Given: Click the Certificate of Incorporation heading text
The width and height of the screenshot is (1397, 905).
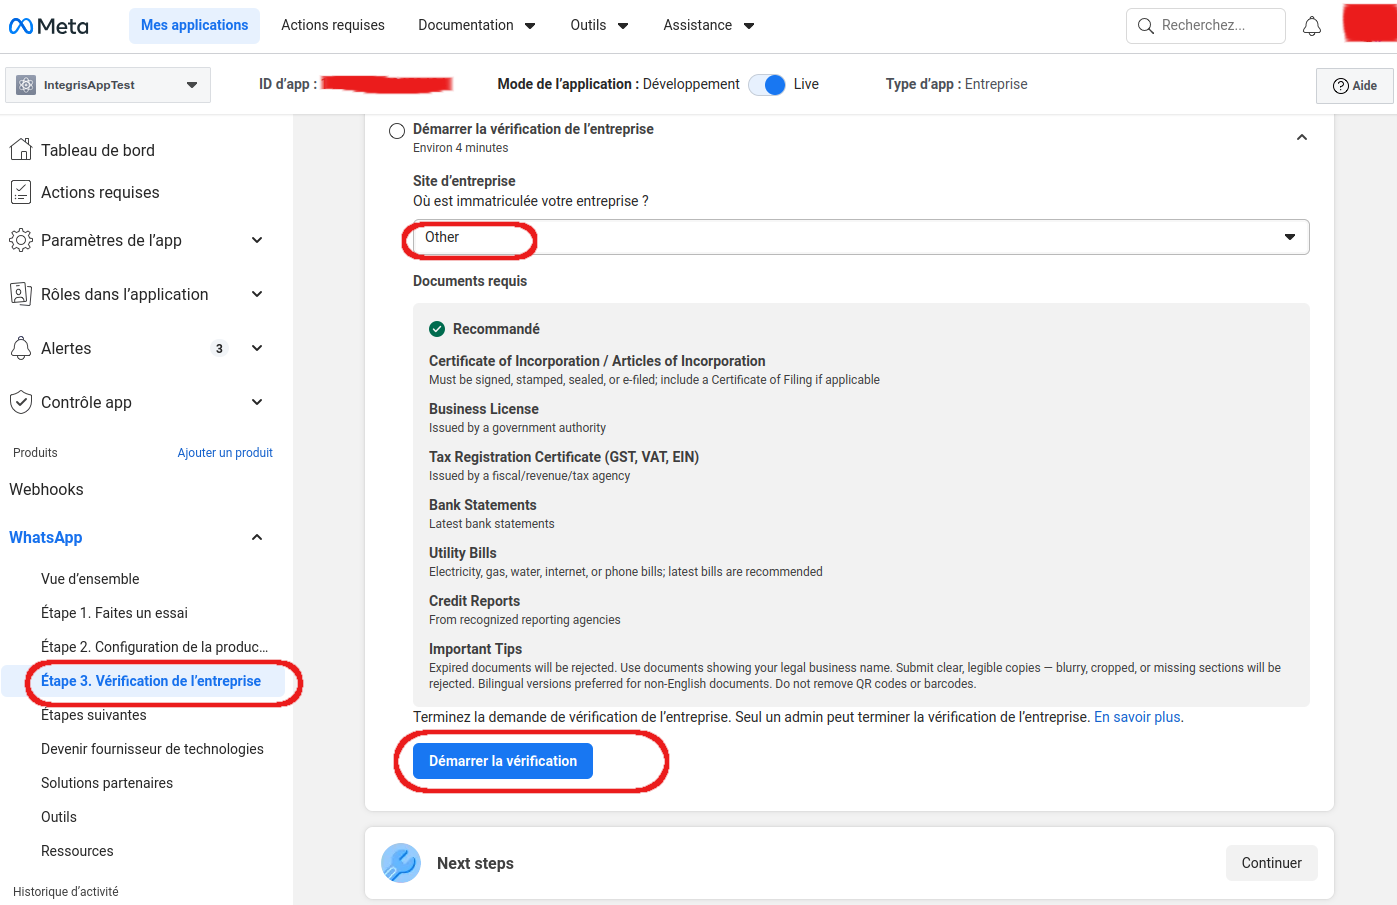Looking at the screenshot, I should [597, 361].
